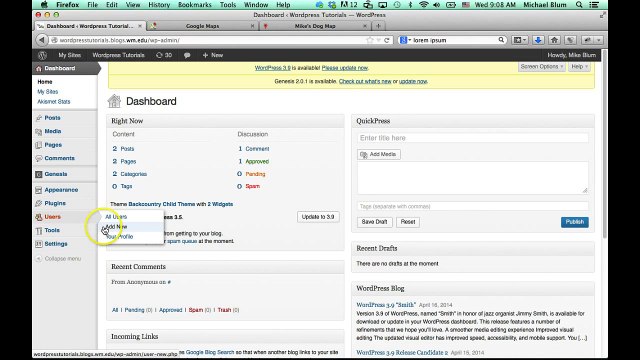Open Plugins in the sidebar

coord(55,203)
